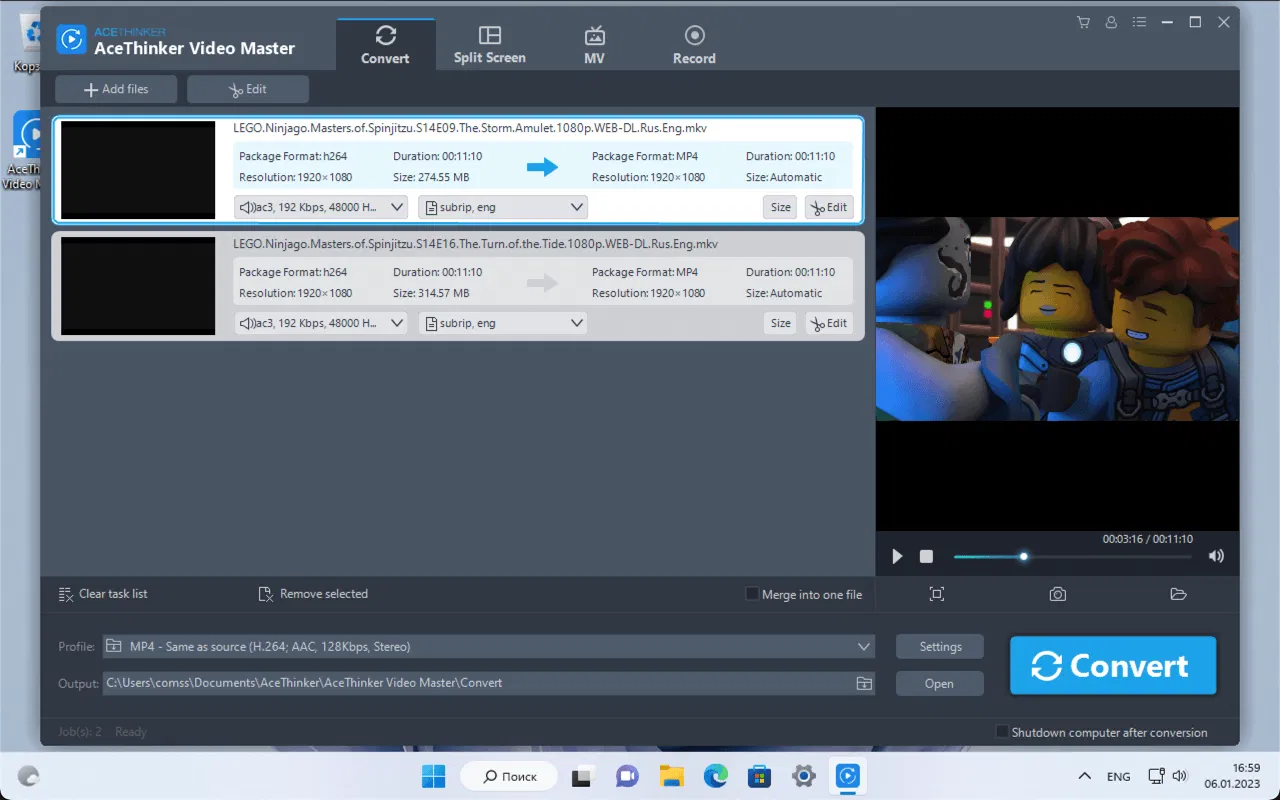Switch to the Split Screen tab
Viewport: 1280px width, 800px height.
pyautogui.click(x=489, y=45)
